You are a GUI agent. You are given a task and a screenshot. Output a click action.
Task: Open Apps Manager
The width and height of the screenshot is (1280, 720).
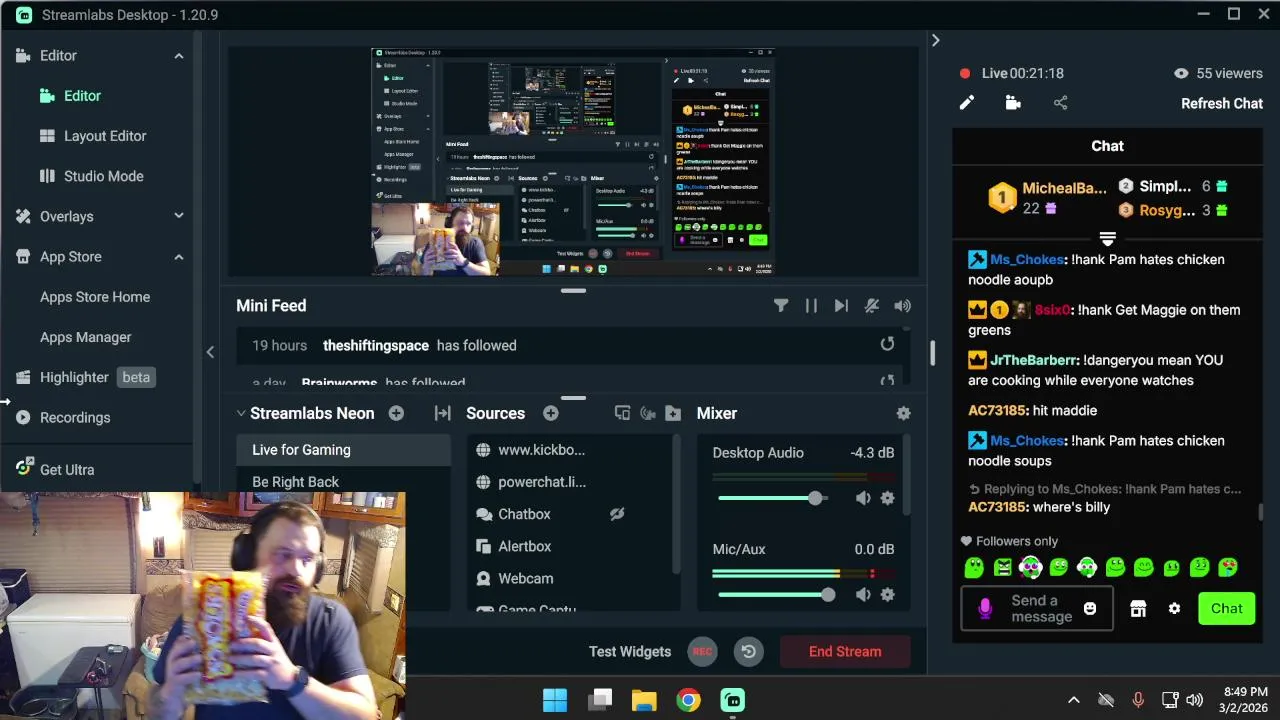tap(86, 337)
